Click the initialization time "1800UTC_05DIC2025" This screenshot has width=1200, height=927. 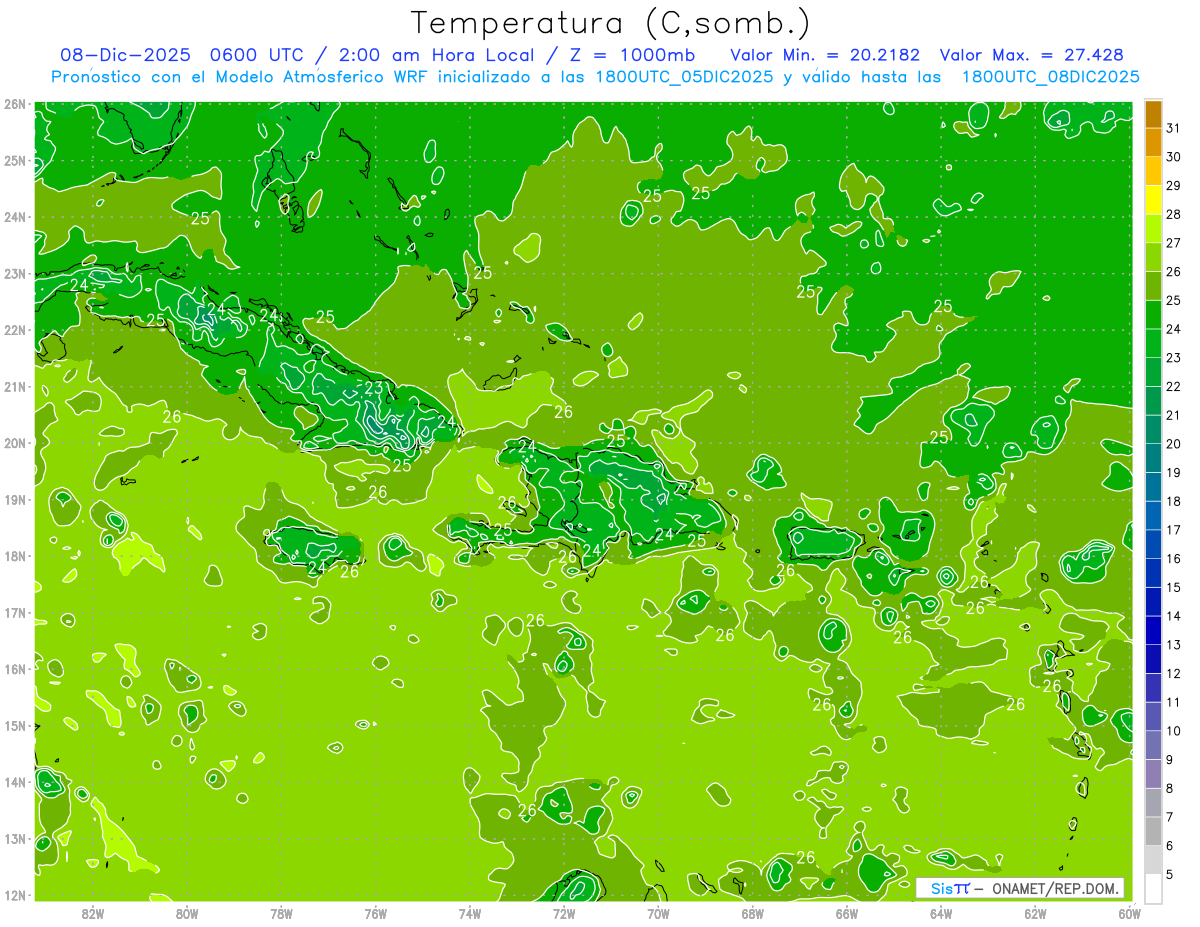pyautogui.click(x=684, y=77)
